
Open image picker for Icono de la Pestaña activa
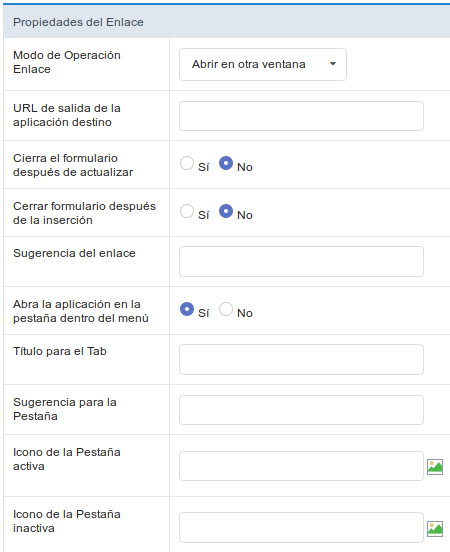(x=435, y=467)
